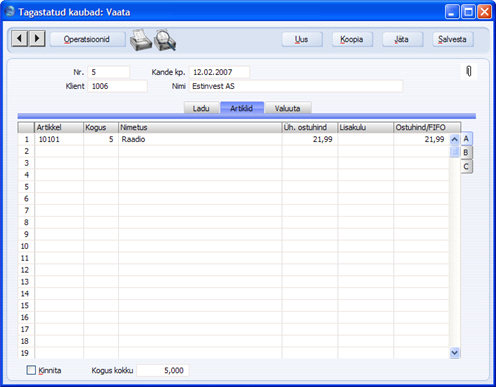Click the Kogus column header
The height and width of the screenshot is (387, 496).
click(x=101, y=127)
